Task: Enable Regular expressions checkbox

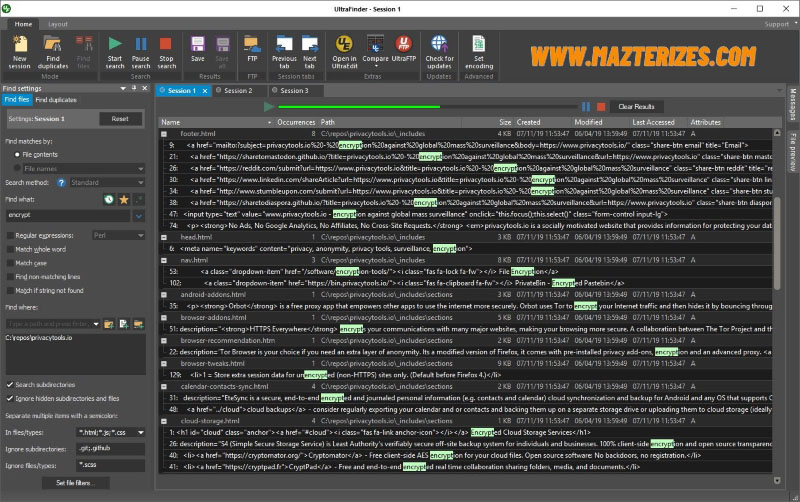Action: (10, 236)
